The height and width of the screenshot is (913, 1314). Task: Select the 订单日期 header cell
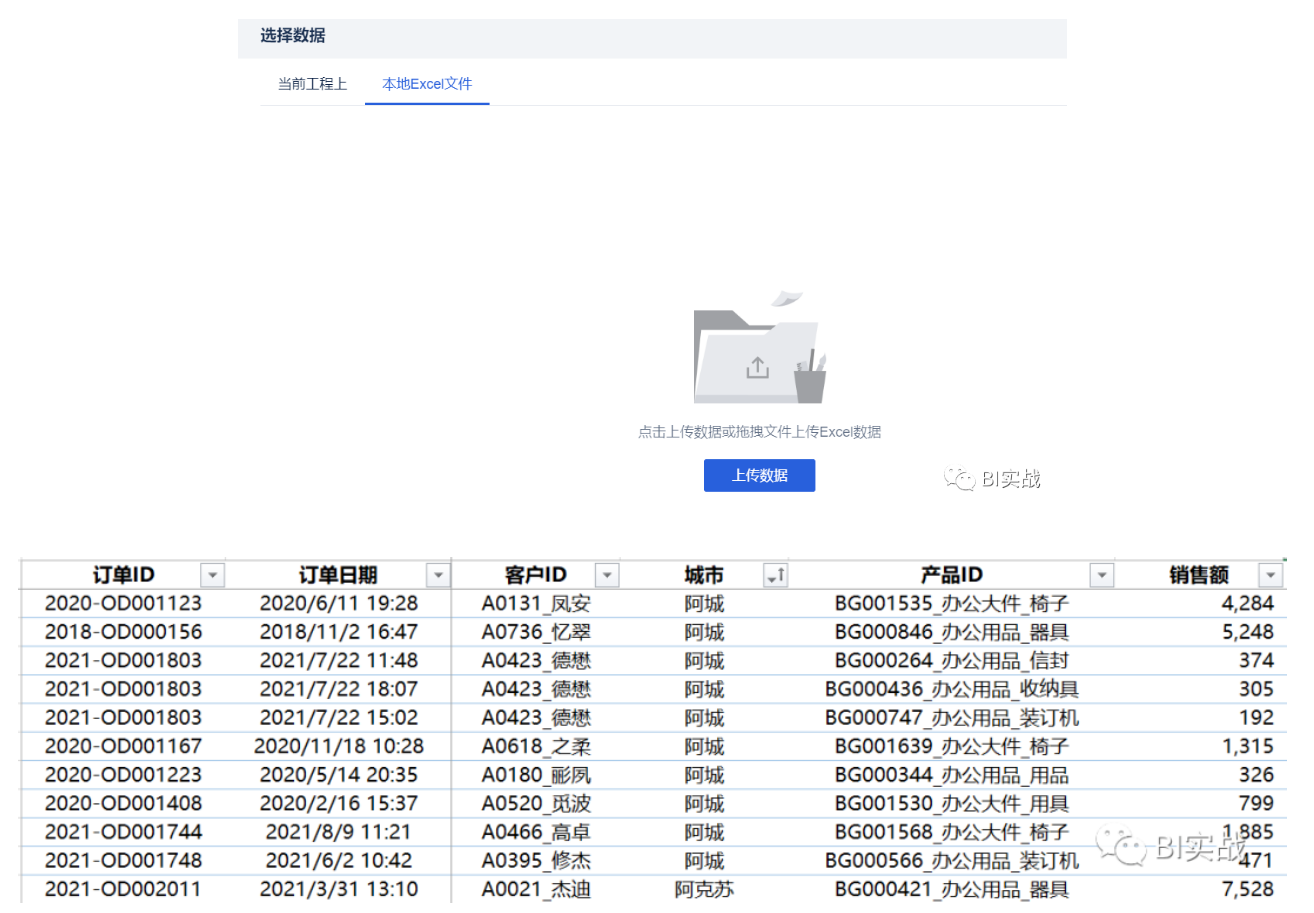point(339,575)
